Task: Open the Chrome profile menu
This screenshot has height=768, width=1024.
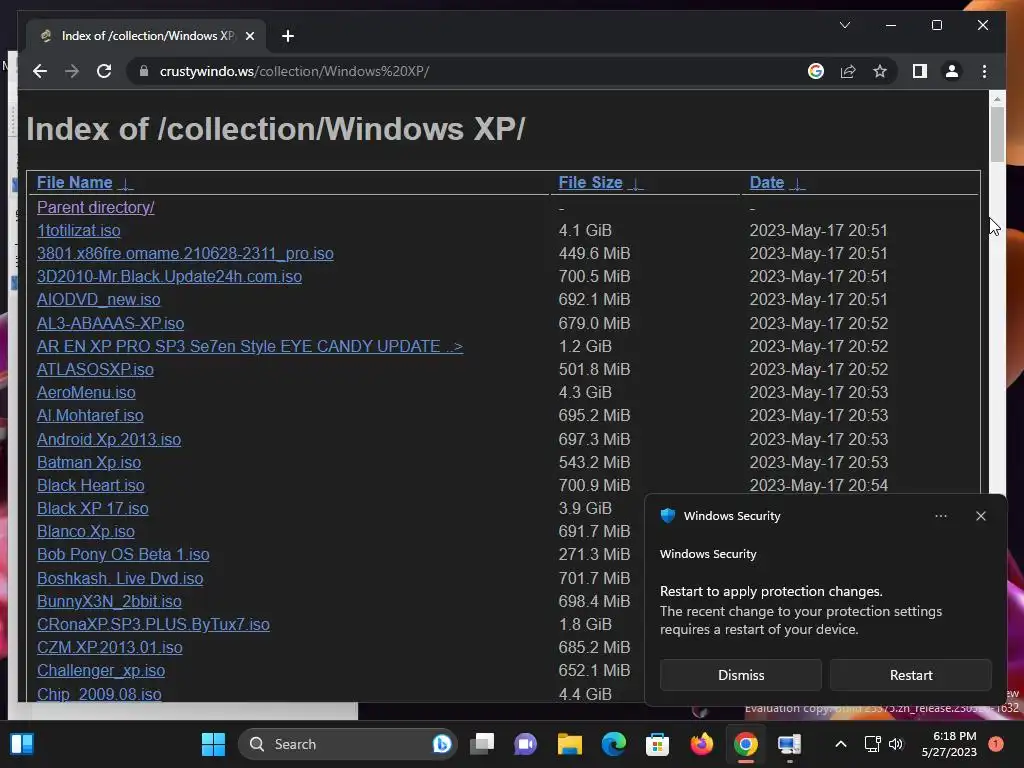Action: [952, 71]
